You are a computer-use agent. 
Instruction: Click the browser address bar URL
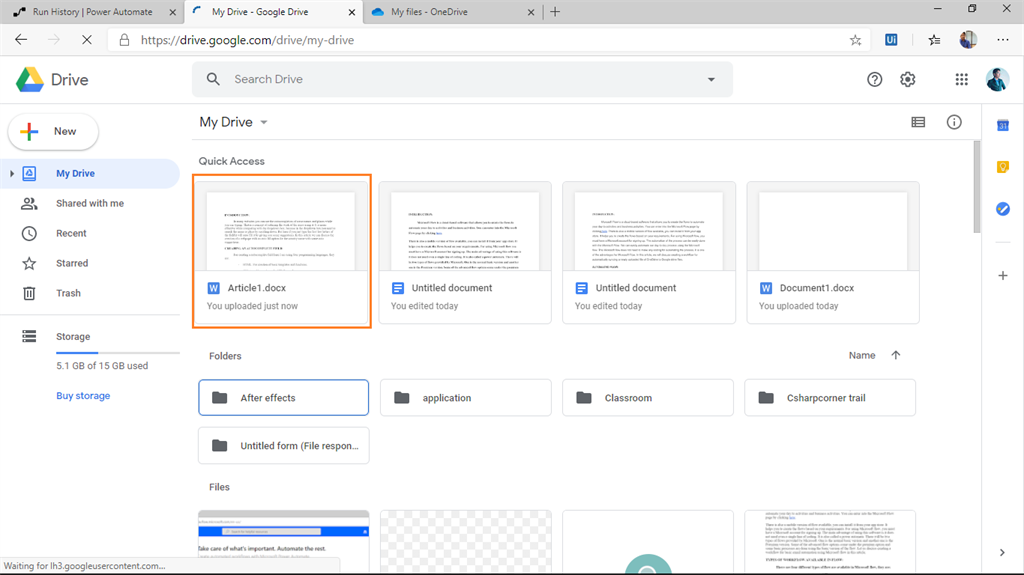click(248, 40)
